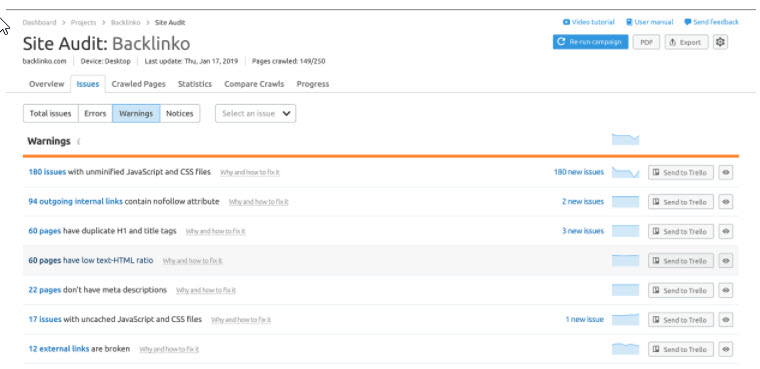The height and width of the screenshot is (369, 760).
Task: Click the unminified JavaScript trend graph
Action: (625, 172)
